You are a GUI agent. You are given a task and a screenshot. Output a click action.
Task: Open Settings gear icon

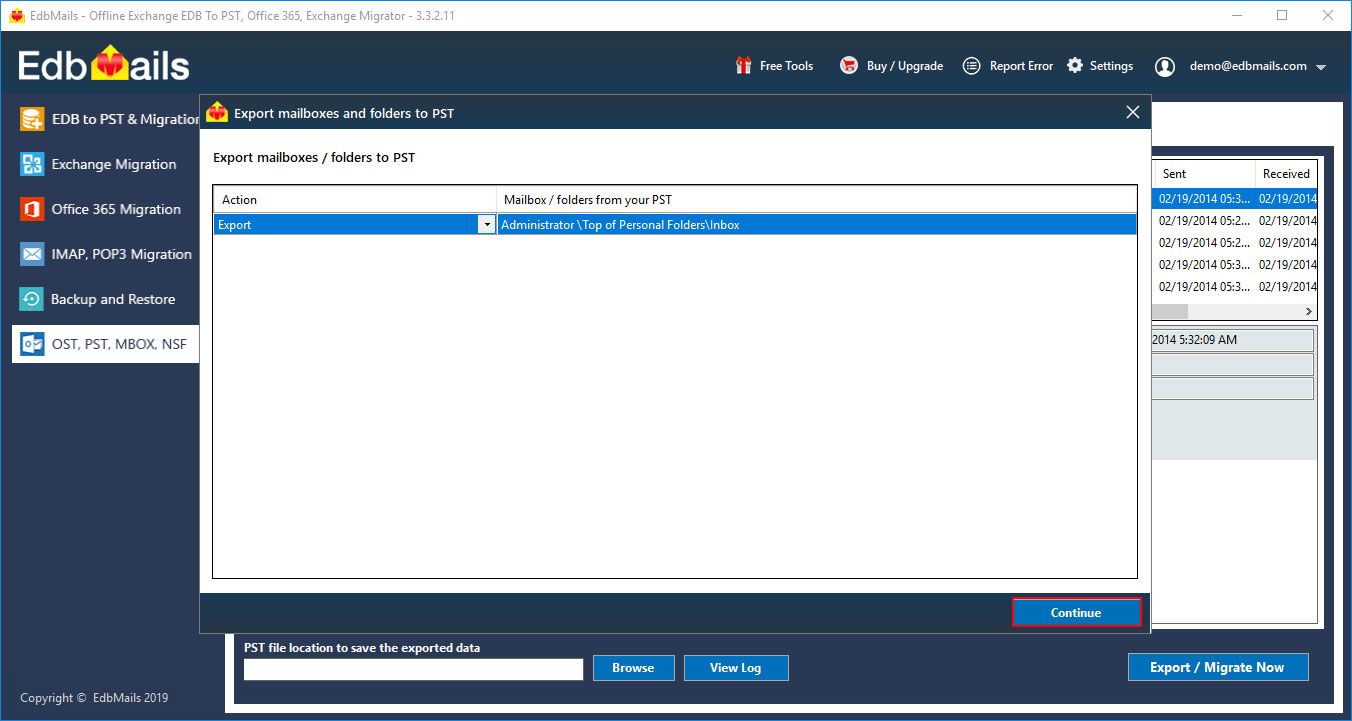[x=1075, y=66]
